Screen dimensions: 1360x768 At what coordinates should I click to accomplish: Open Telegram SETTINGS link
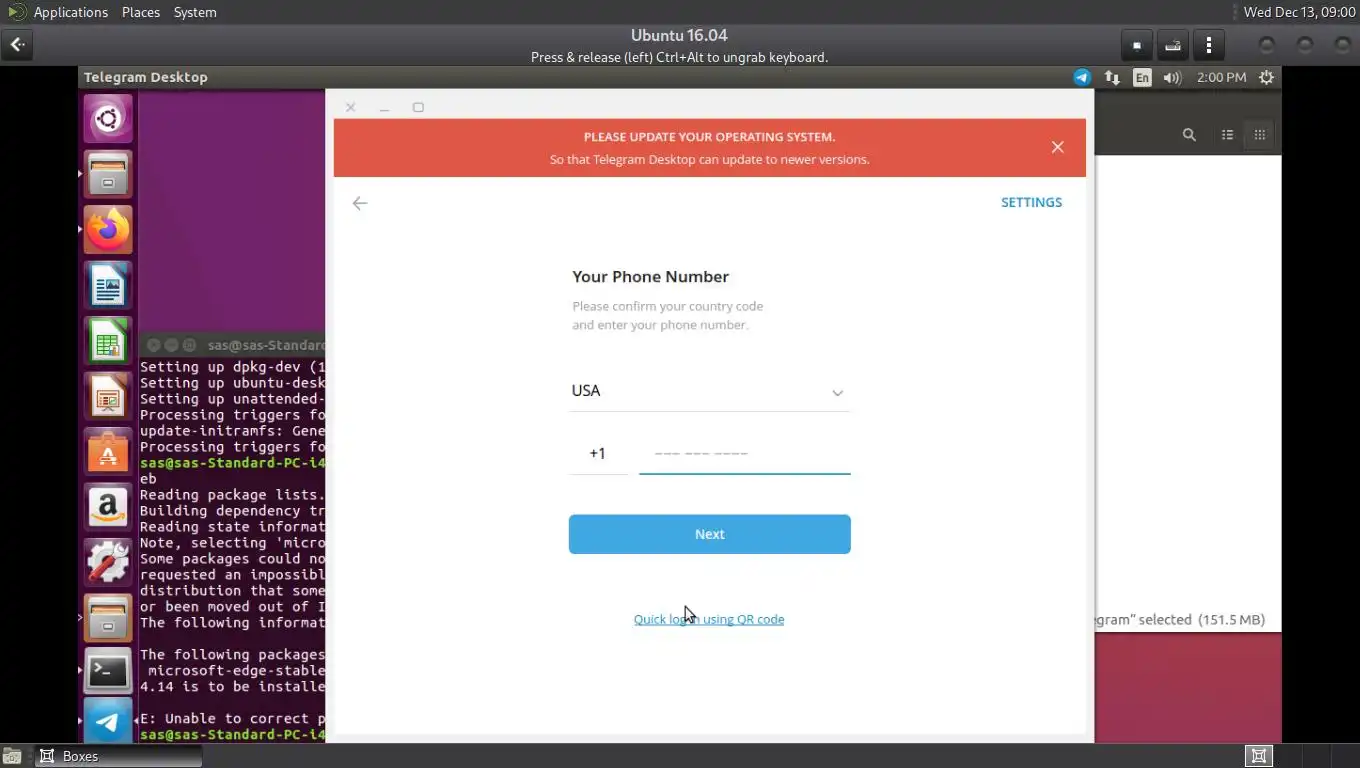tap(1031, 202)
